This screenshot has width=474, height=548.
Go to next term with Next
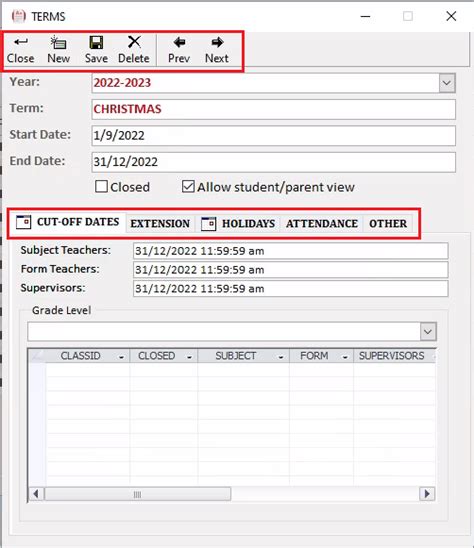[217, 51]
